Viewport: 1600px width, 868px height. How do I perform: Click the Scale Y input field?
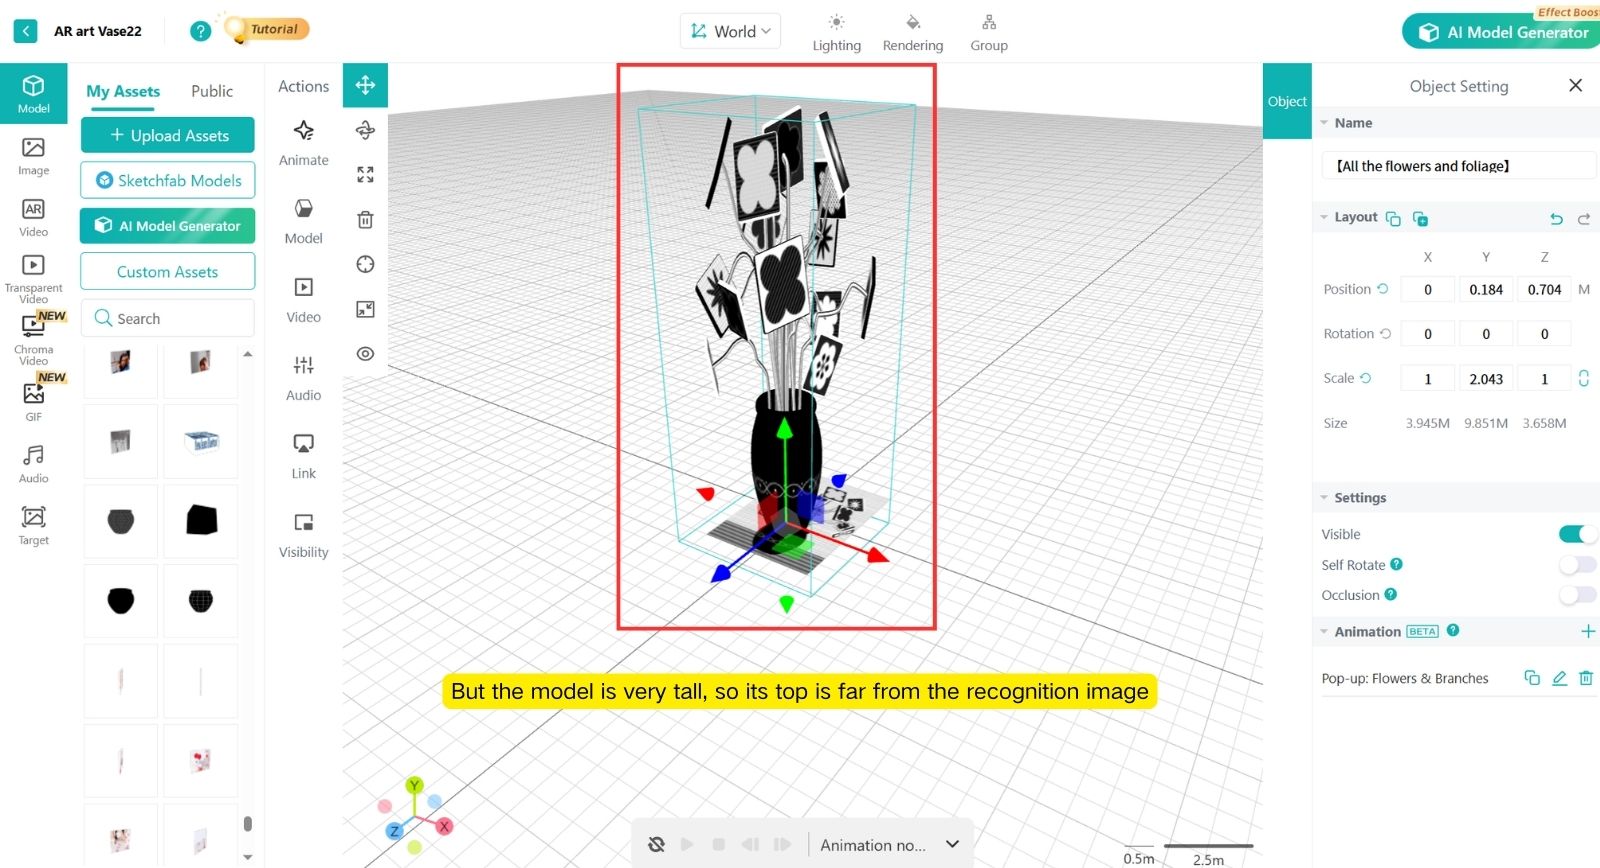point(1485,379)
